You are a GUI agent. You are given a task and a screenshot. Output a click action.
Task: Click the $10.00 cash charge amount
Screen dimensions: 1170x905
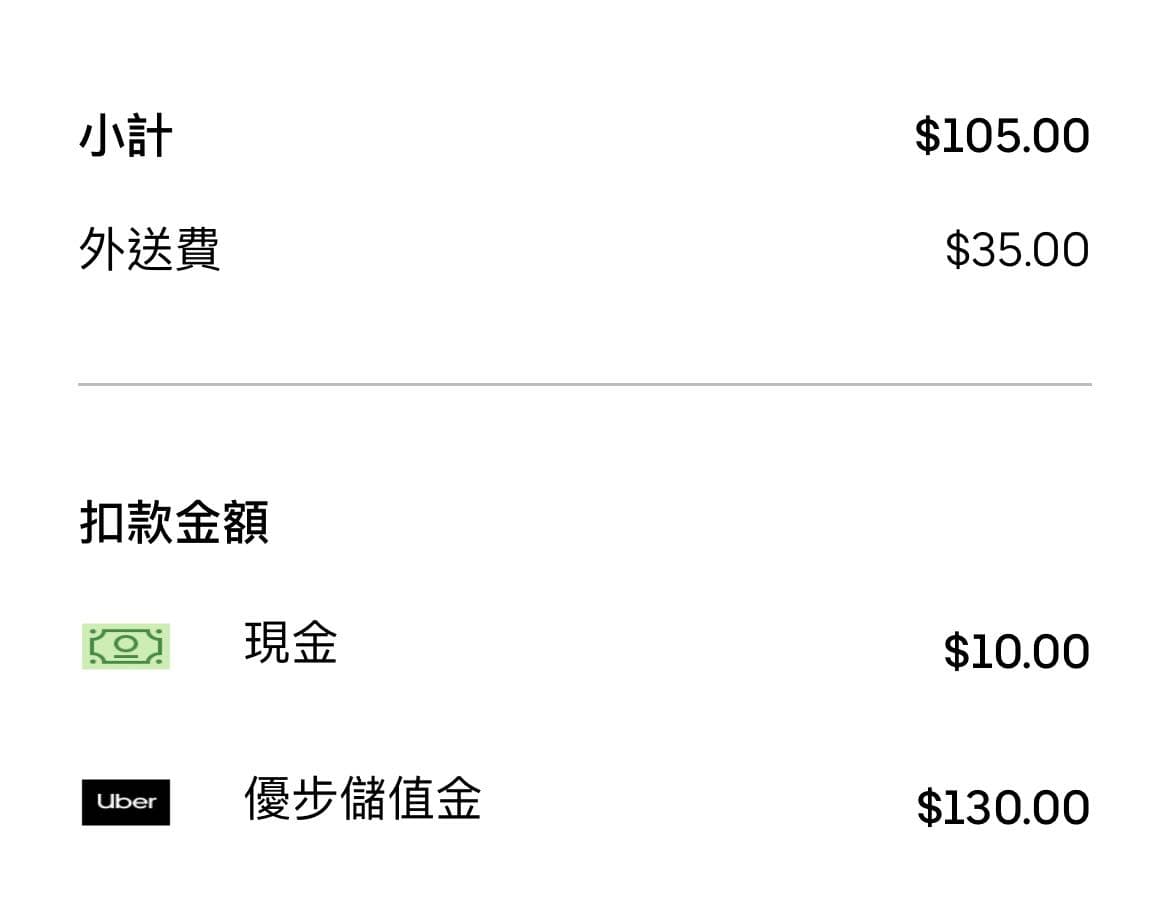click(1016, 651)
